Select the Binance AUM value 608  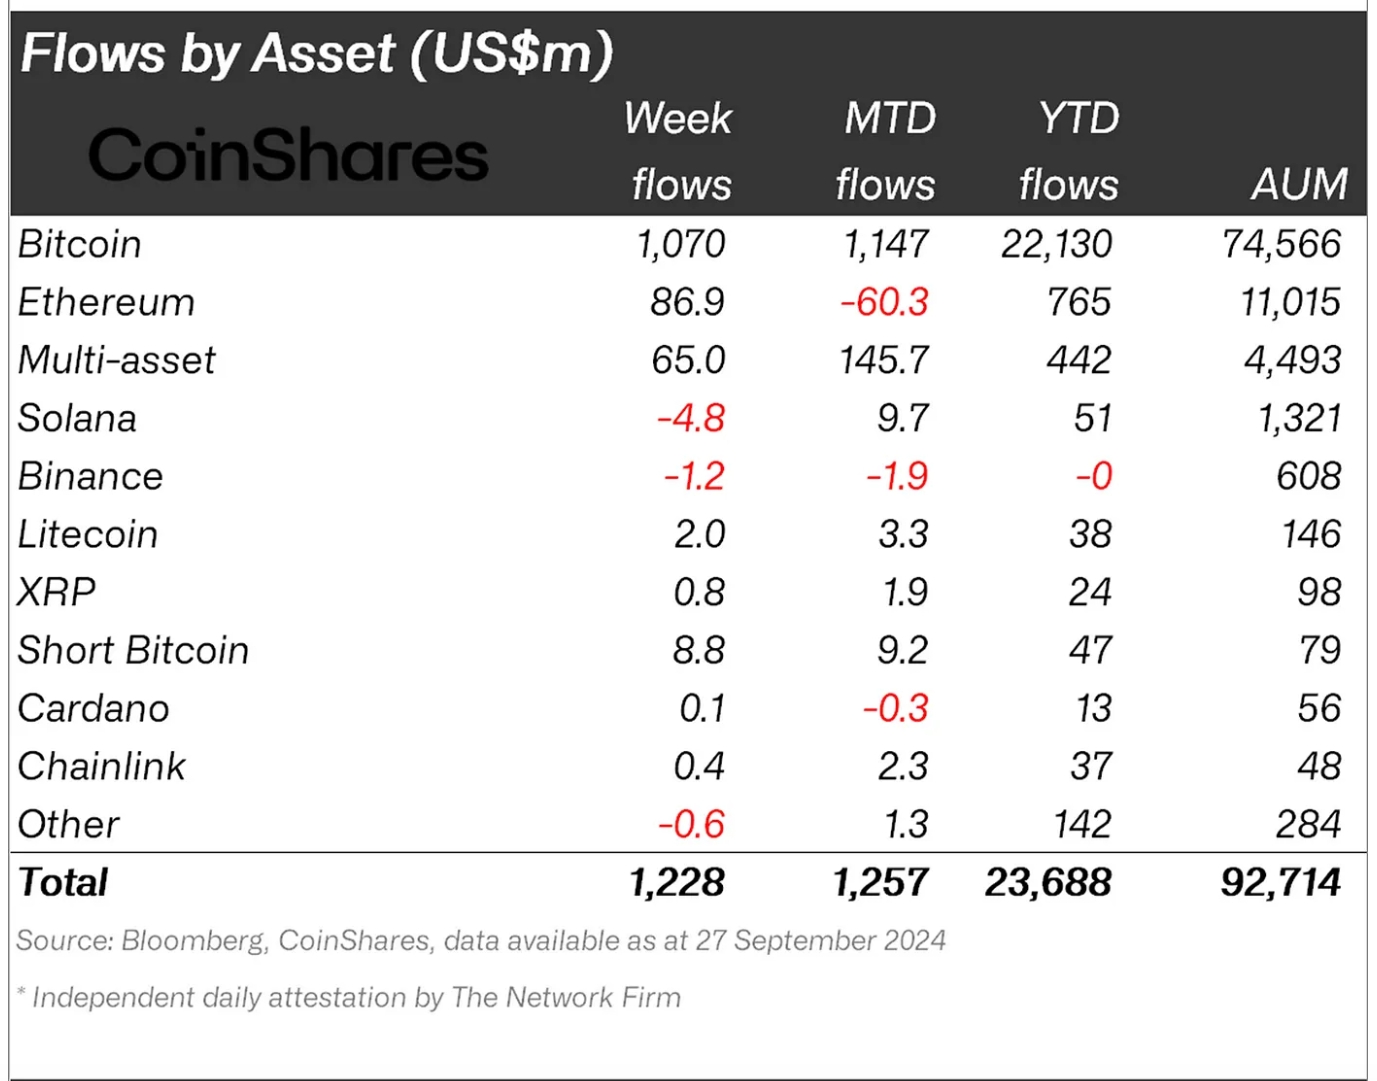[1309, 476]
